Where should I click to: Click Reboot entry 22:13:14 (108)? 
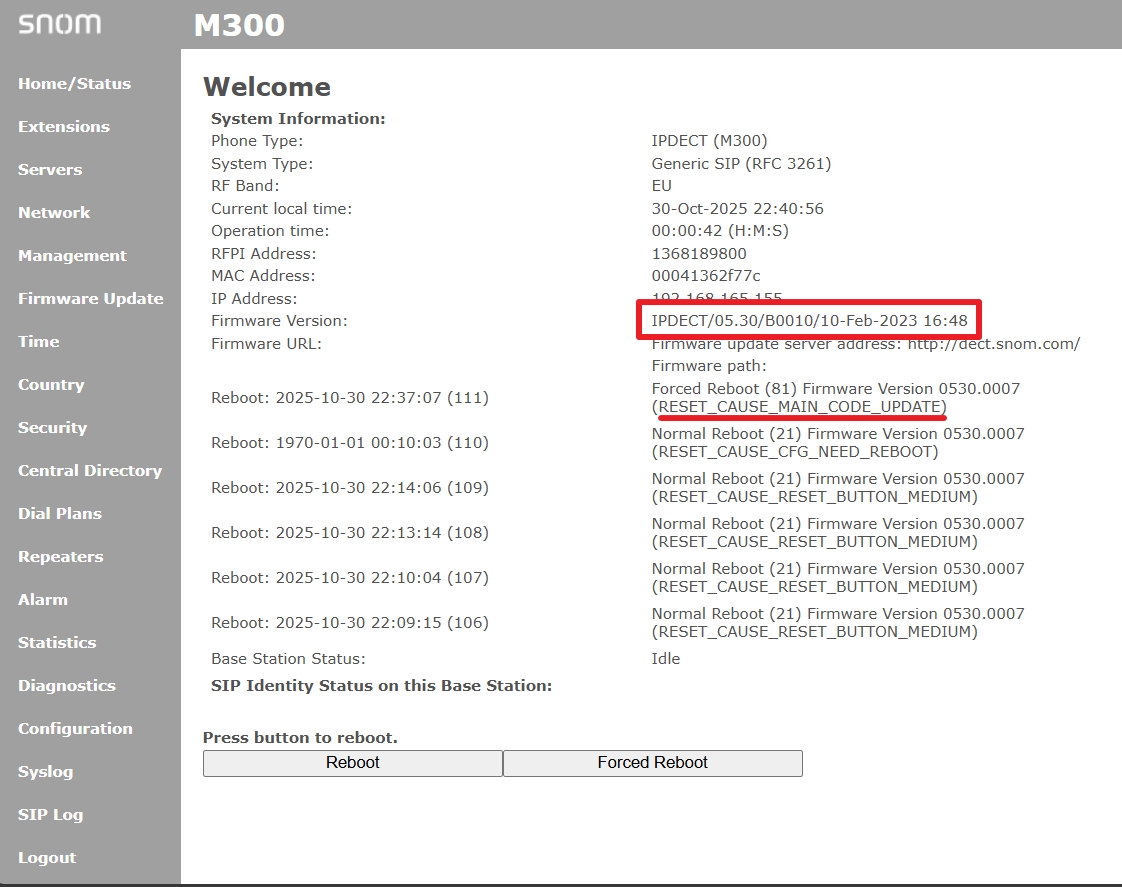(x=350, y=533)
